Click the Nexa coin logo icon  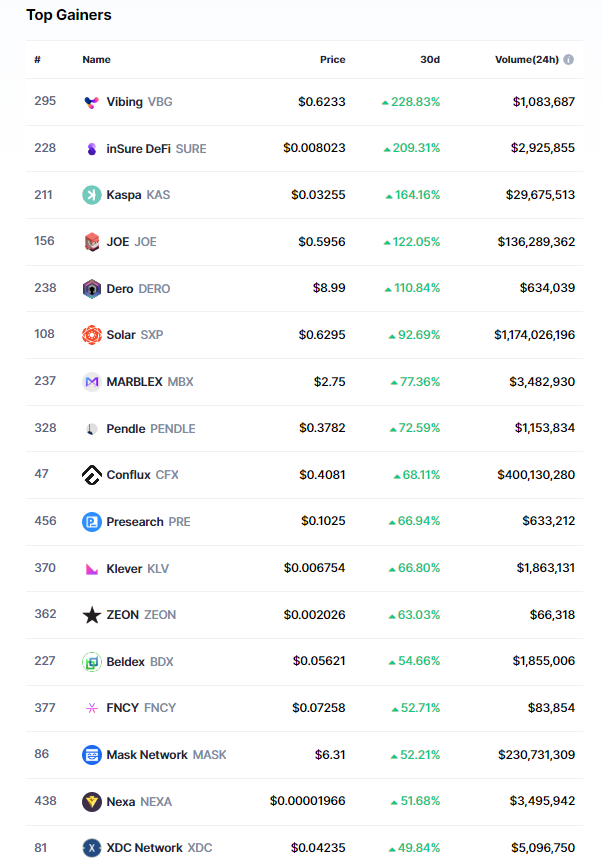pyautogui.click(x=92, y=802)
